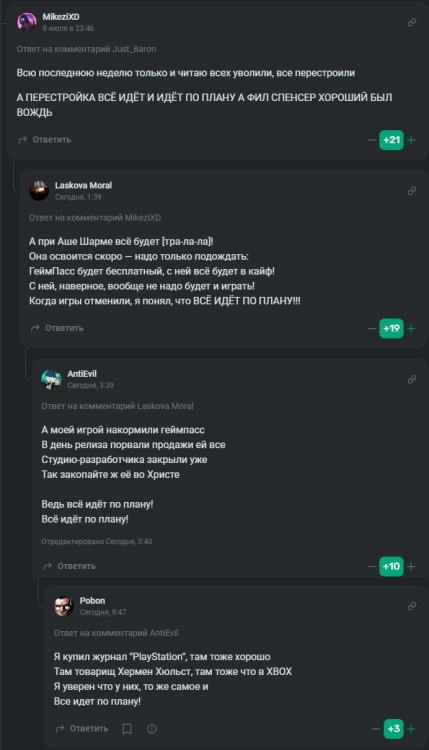The height and width of the screenshot is (750, 429).
Task: Copy link icon on Pobon comment
Action: [x=411, y=606]
